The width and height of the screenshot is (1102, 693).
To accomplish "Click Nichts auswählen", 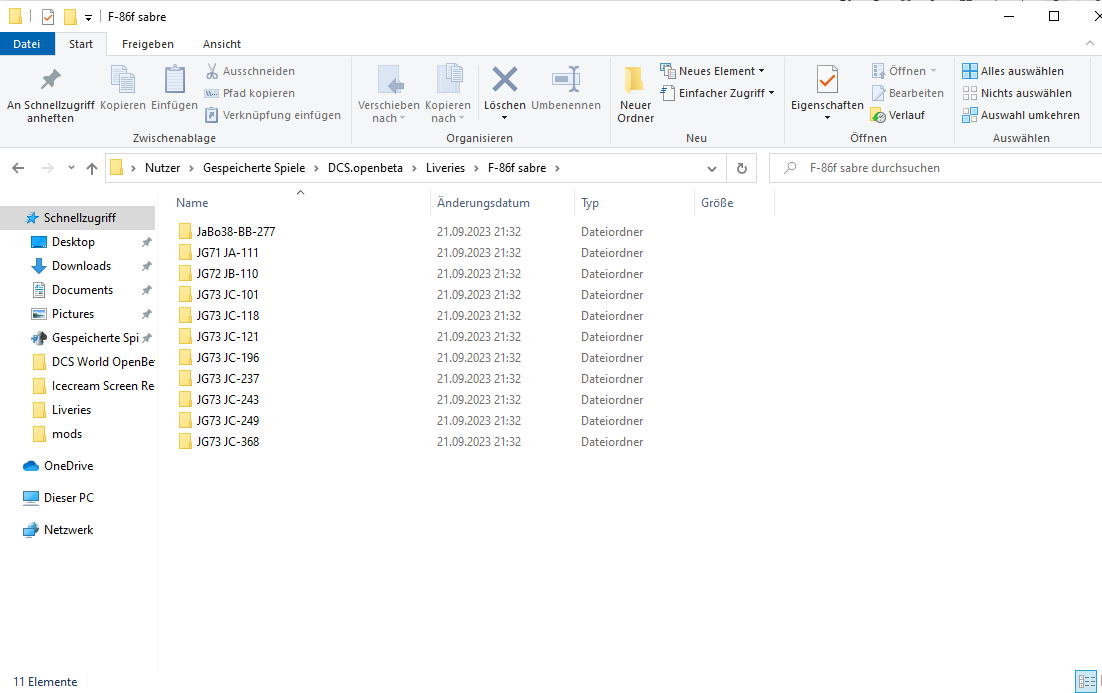I will pyautogui.click(x=1017, y=93).
